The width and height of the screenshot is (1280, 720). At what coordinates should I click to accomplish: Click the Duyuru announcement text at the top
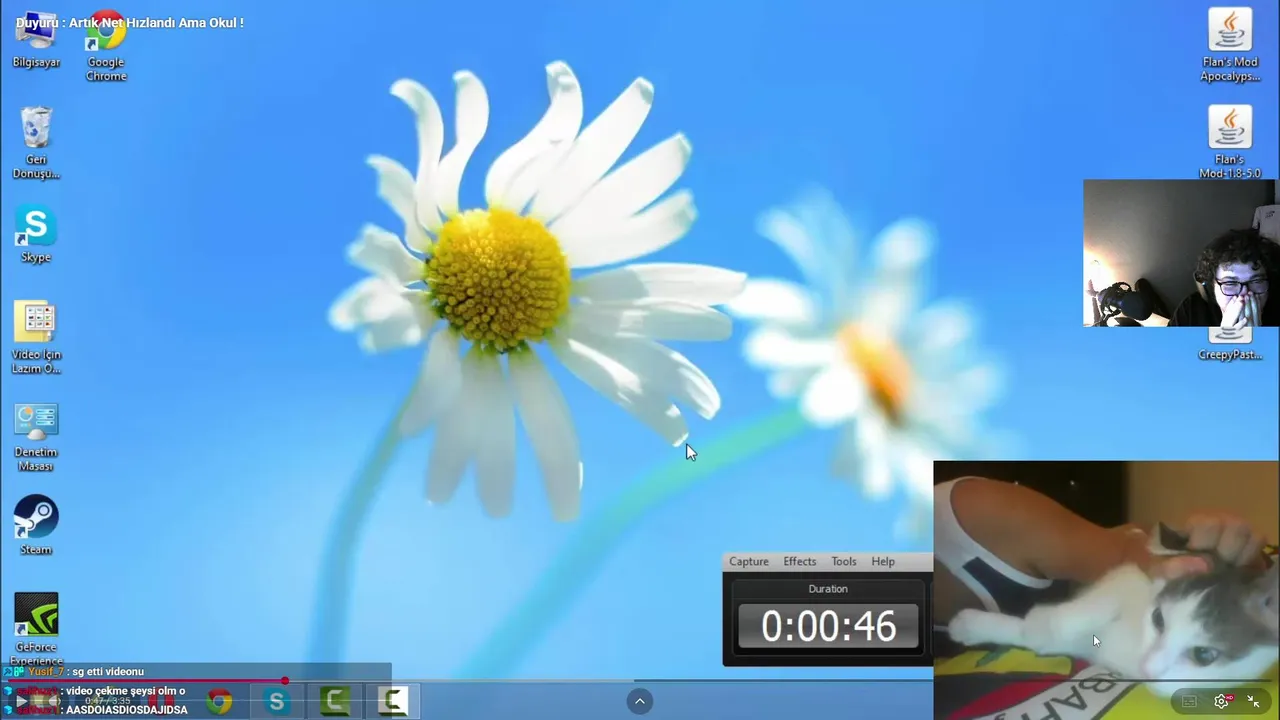coord(130,22)
